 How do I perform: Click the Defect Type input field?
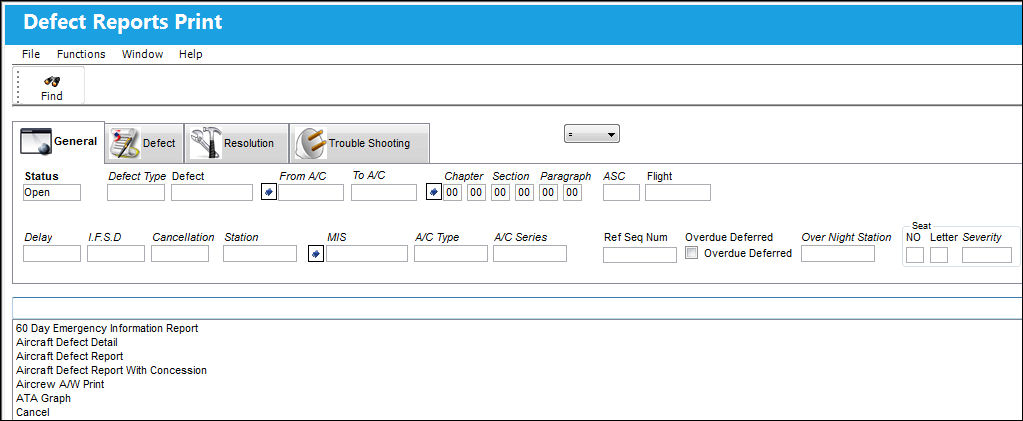point(136,193)
